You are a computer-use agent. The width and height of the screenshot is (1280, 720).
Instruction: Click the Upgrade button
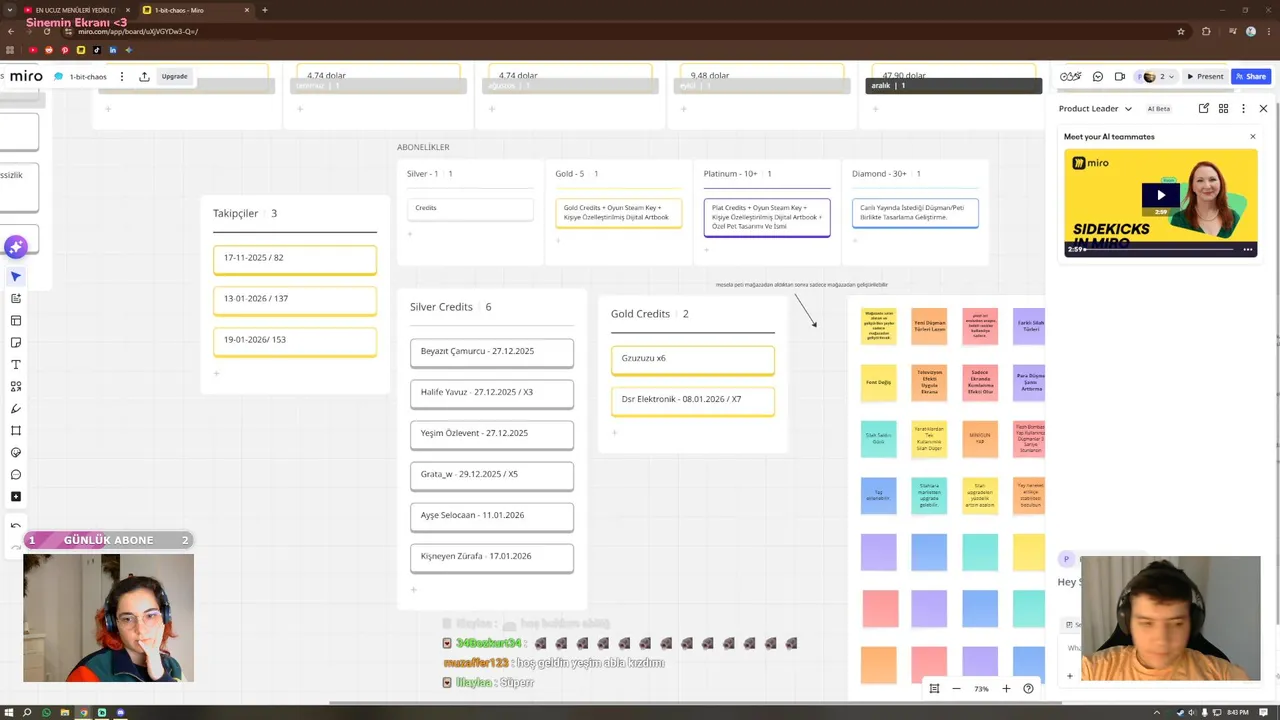click(x=175, y=76)
